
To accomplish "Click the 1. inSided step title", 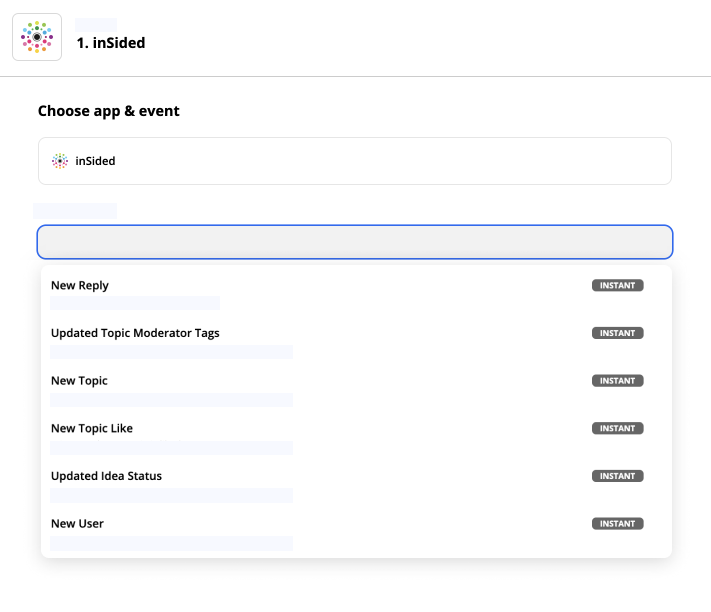I will (x=111, y=43).
